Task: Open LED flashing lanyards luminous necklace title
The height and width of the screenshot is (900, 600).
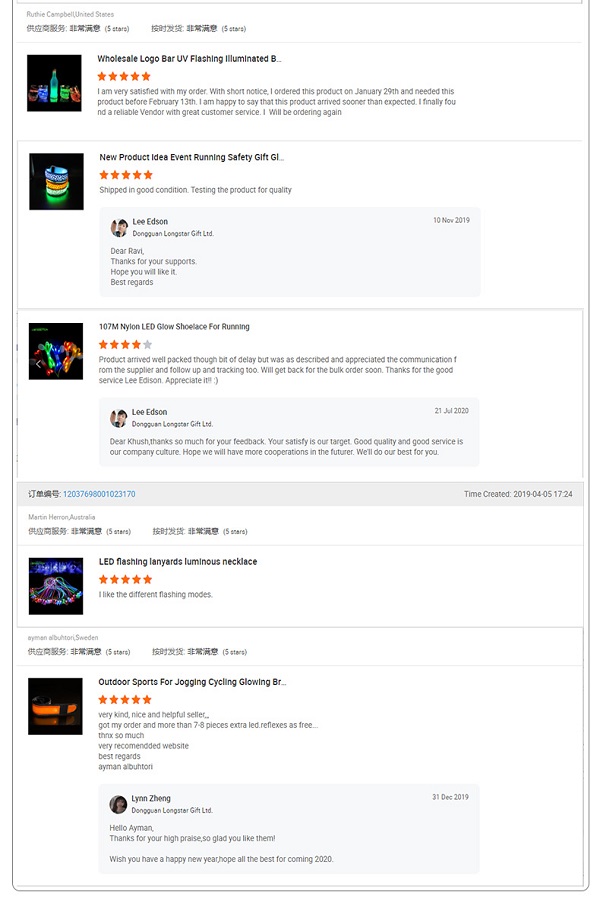Action: (178, 561)
